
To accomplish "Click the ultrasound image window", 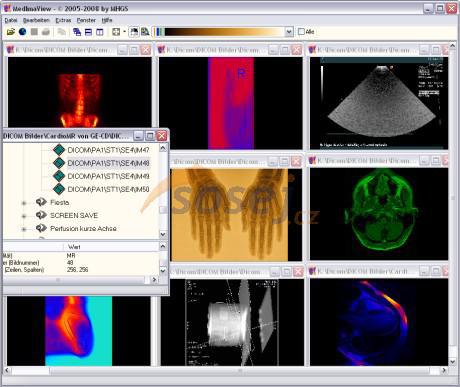I will pos(379,103).
